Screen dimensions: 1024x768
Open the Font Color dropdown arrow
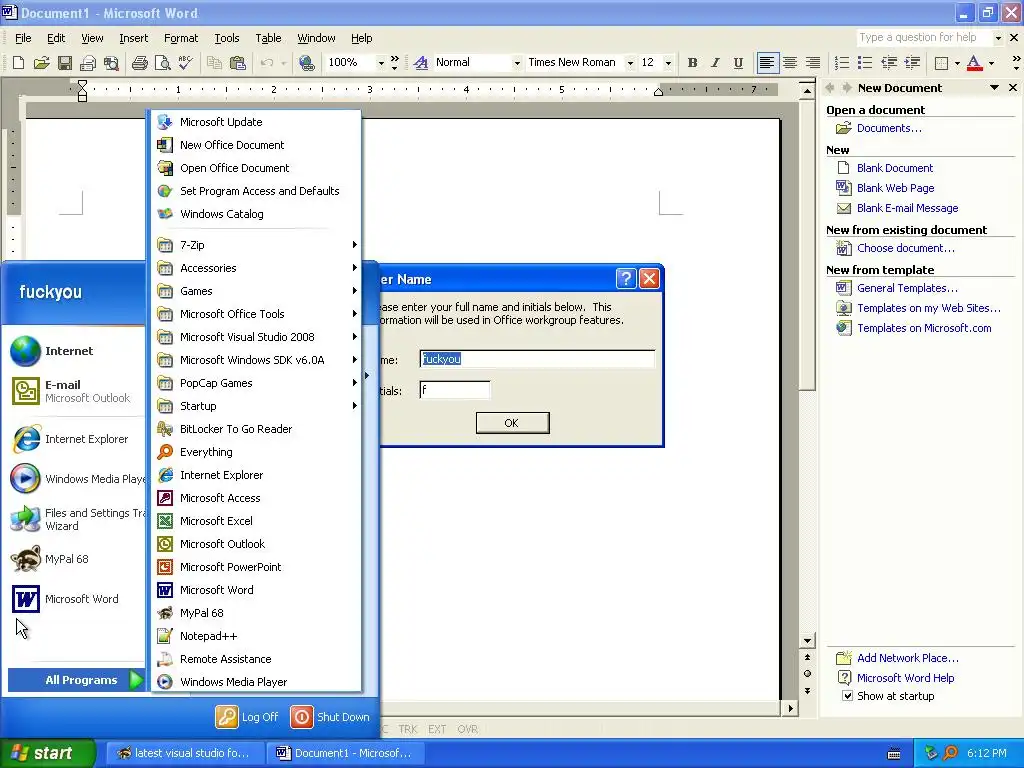click(x=991, y=63)
